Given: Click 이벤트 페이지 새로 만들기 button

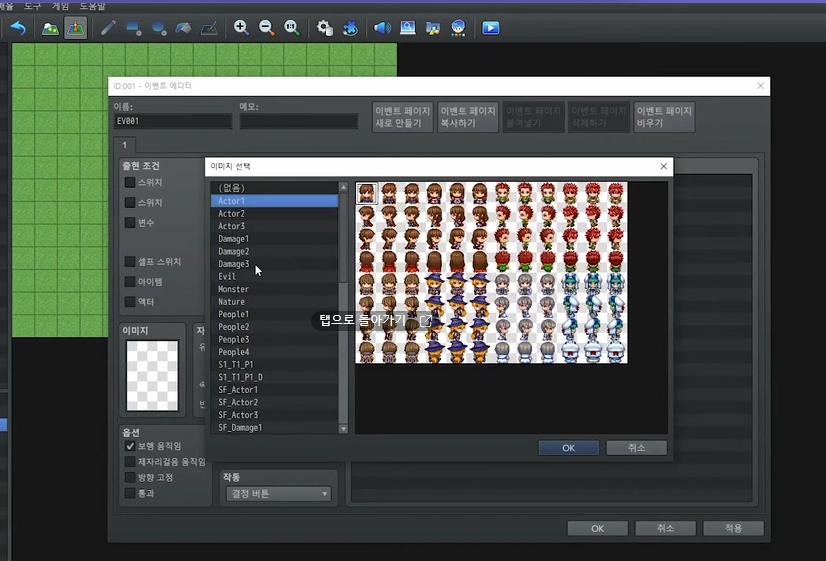Looking at the screenshot, I should (x=402, y=117).
